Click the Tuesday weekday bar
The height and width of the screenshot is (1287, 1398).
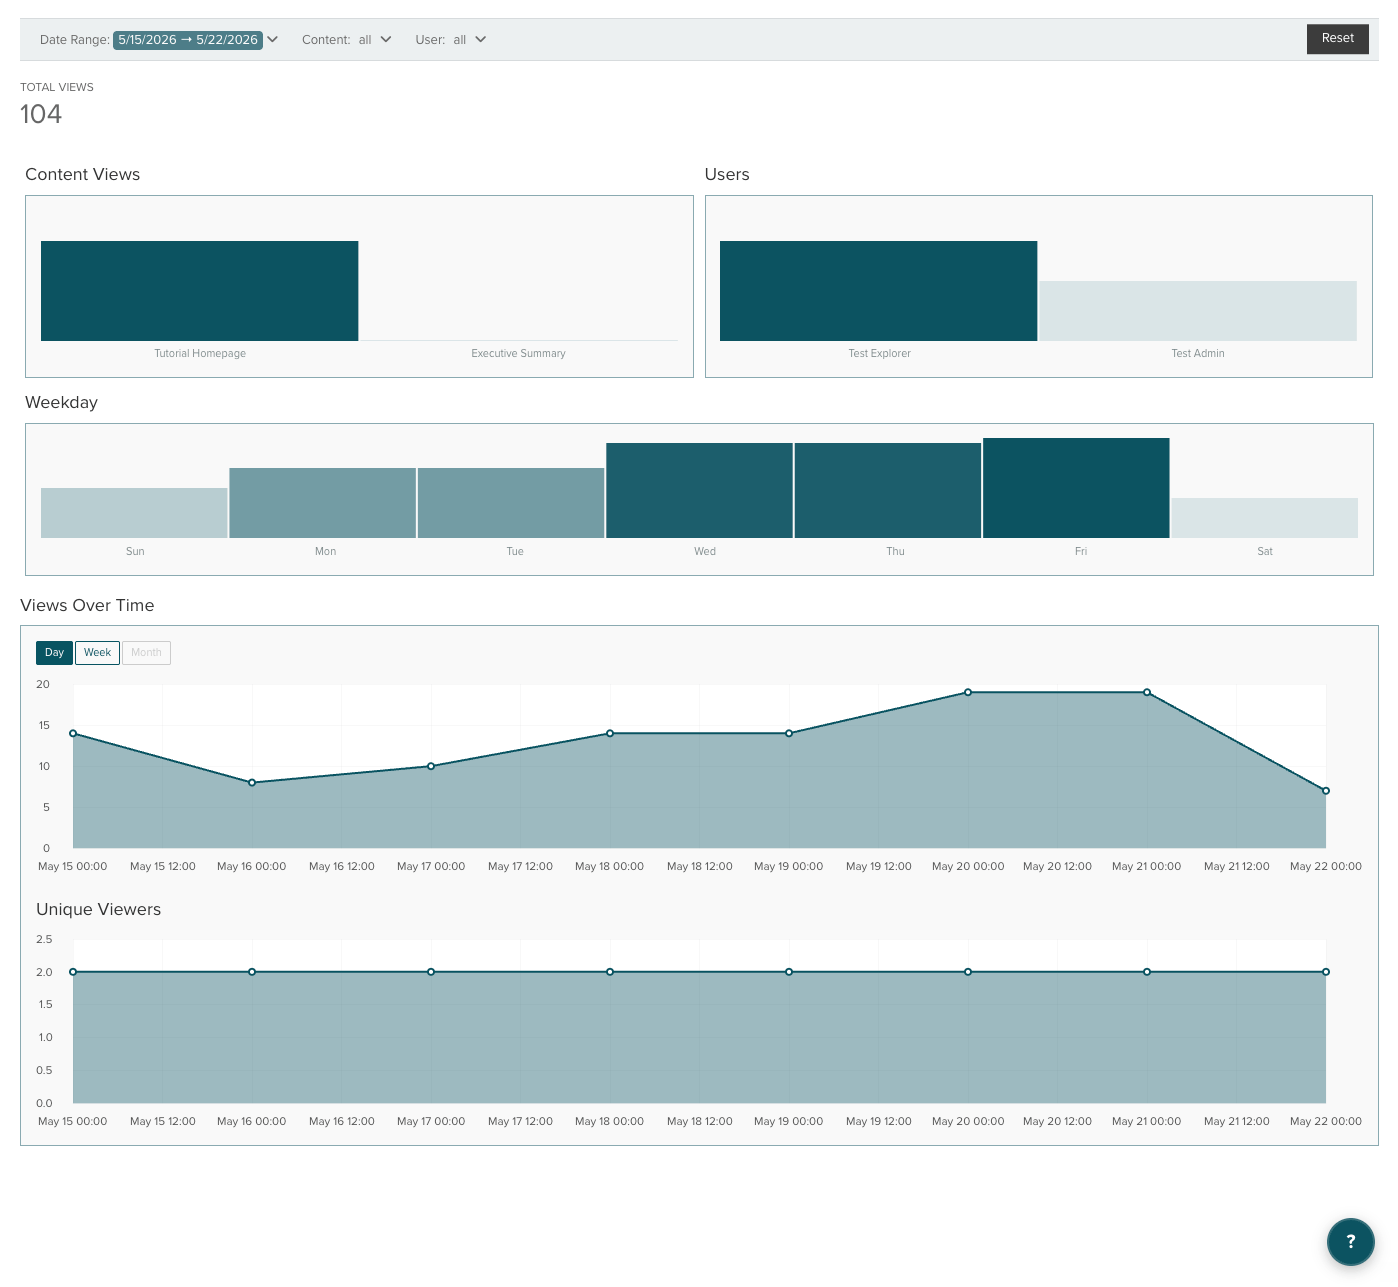tap(511, 503)
